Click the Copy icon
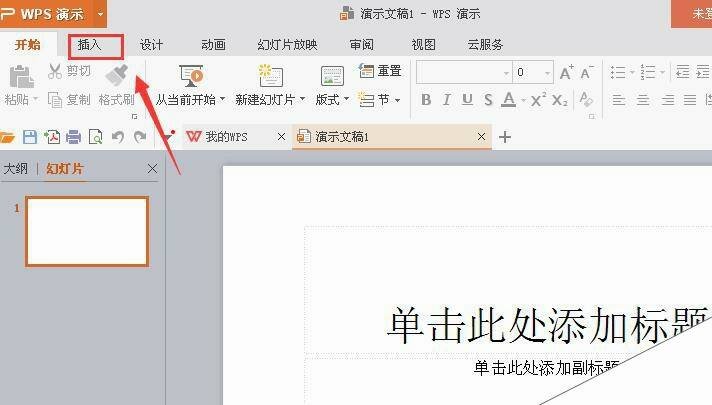This screenshot has height=405, width=712. (x=55, y=99)
